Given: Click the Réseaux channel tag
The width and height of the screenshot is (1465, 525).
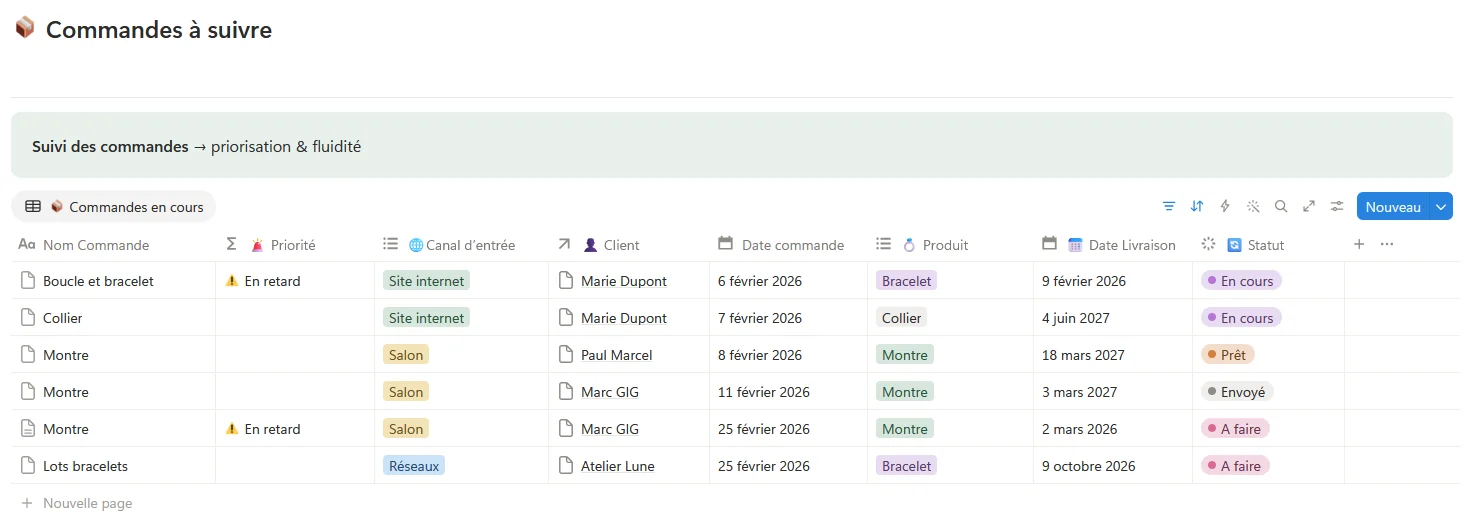Looking at the screenshot, I should click(x=414, y=466).
